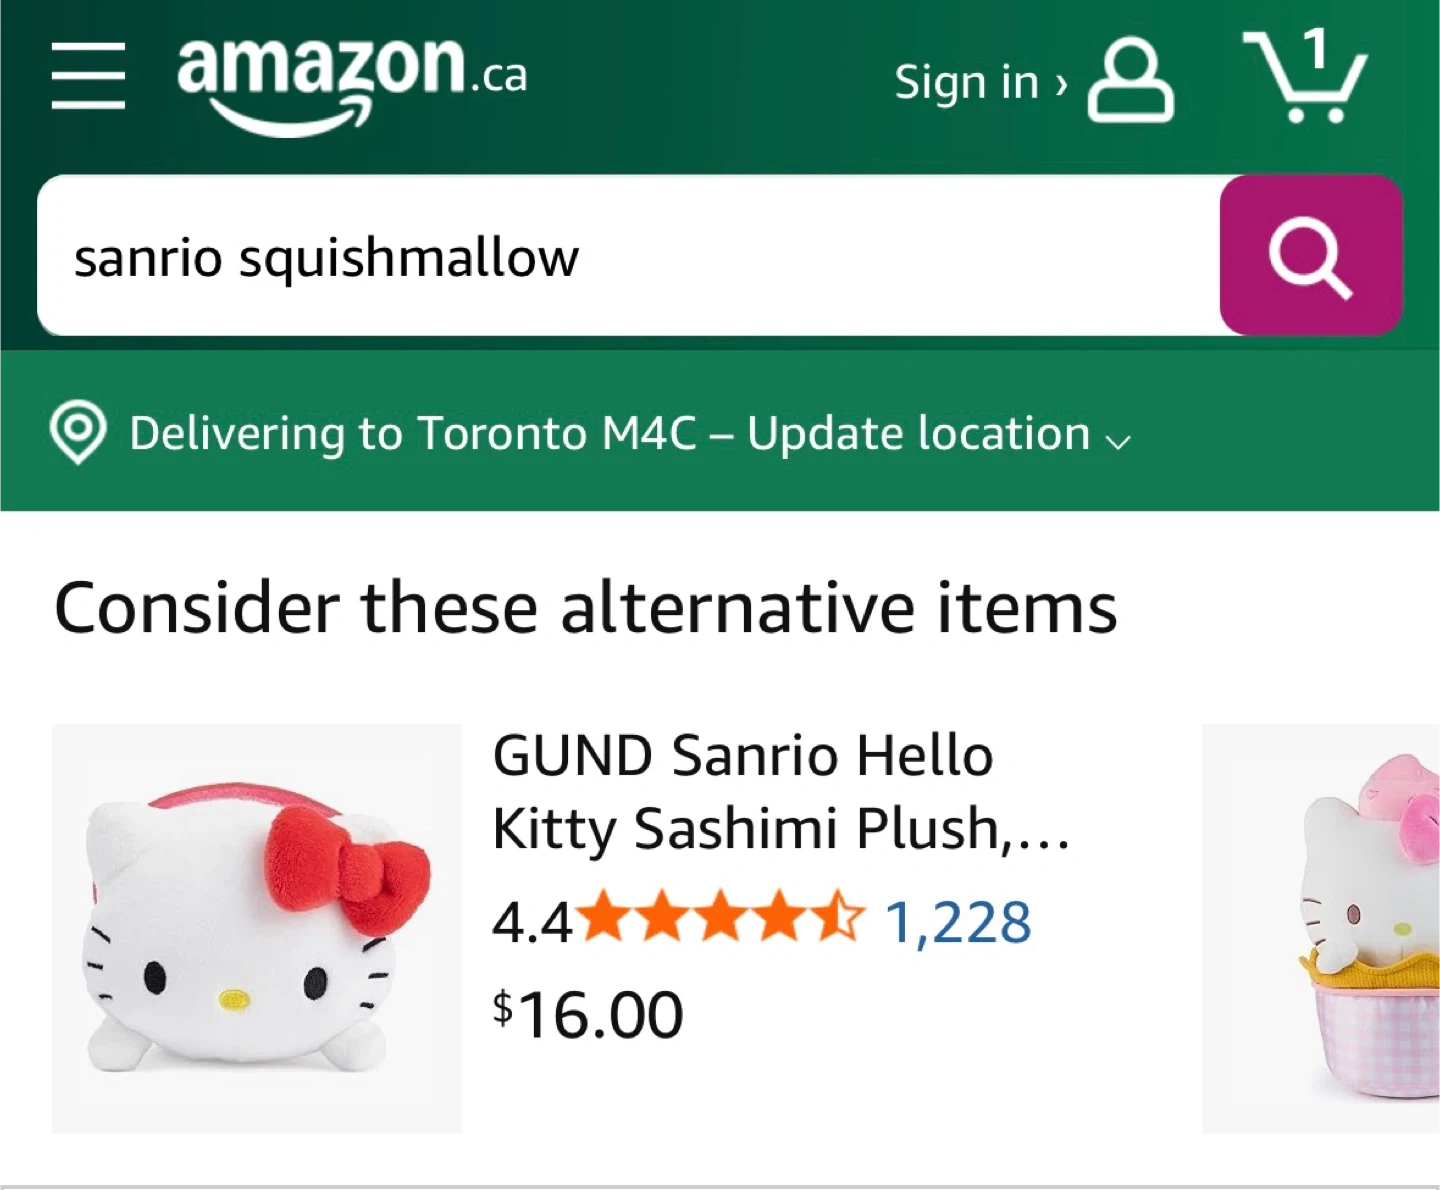Click the Hello Kitty Sashimi plush thumbnail
Screen dimensions: 1440x1190
click(257, 928)
